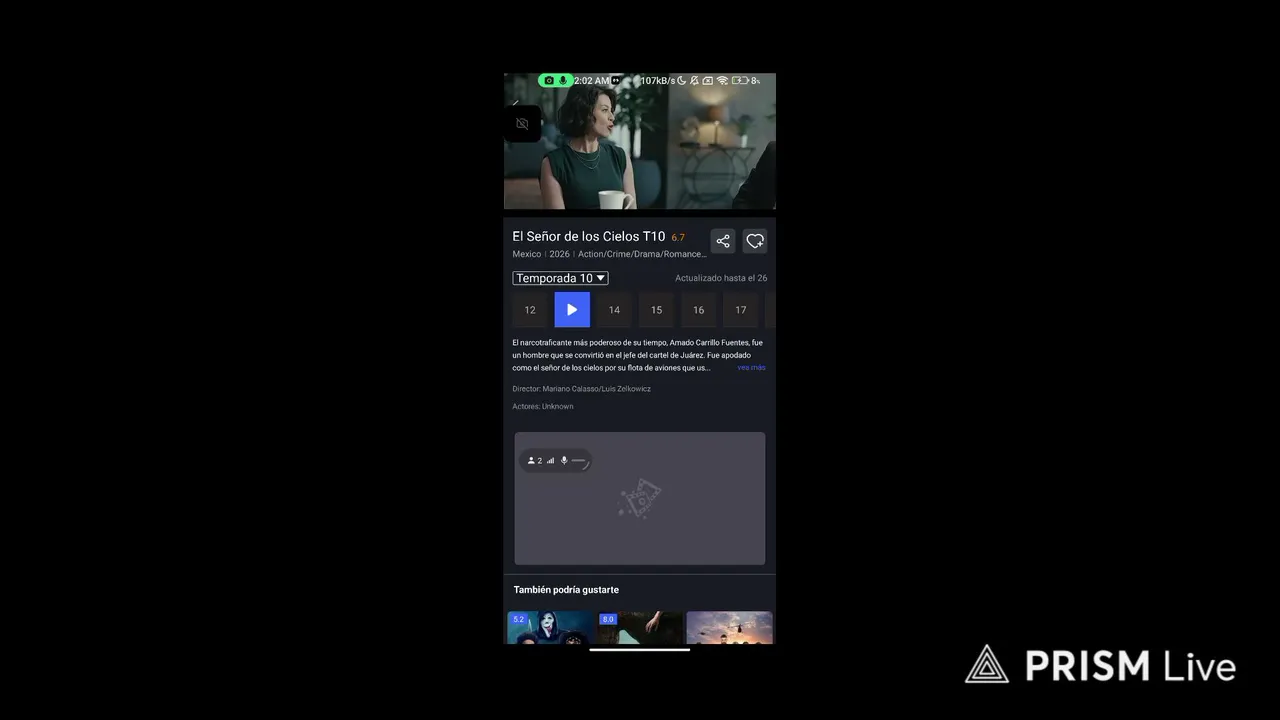Tap the viewer count icon showing 2
This screenshot has height=720, width=1280.
click(535, 460)
